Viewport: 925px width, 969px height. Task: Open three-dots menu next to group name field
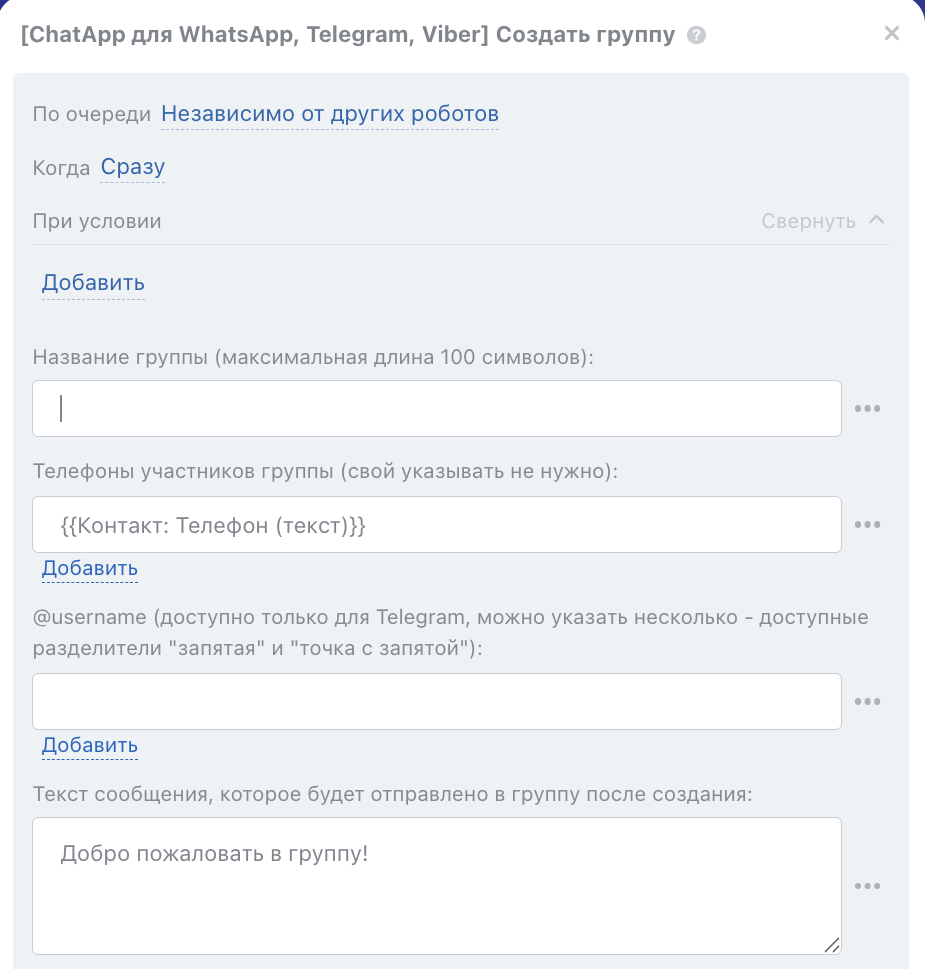(x=867, y=408)
